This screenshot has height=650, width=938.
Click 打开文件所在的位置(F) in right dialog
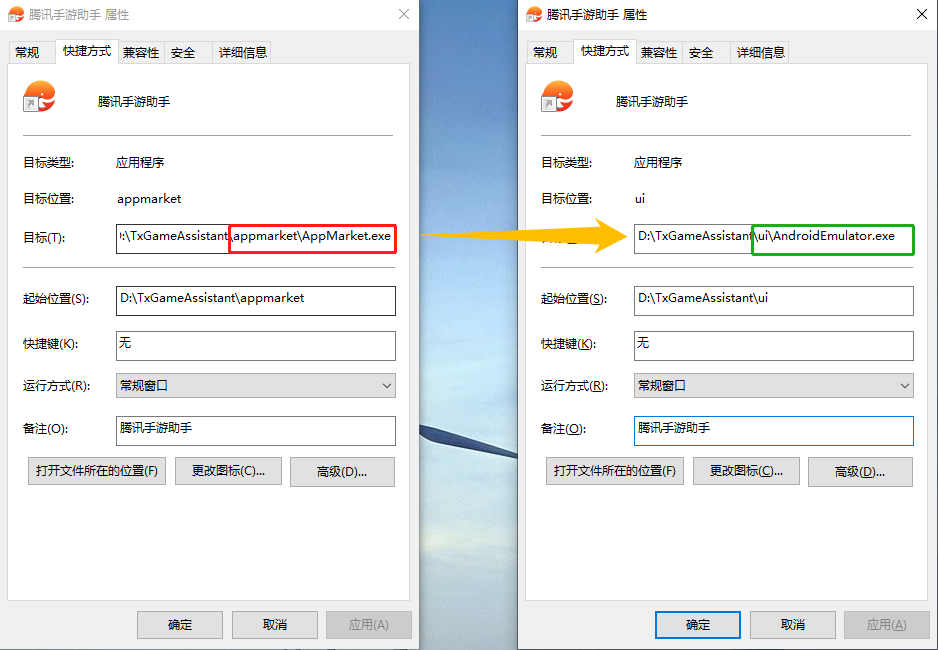click(x=614, y=471)
